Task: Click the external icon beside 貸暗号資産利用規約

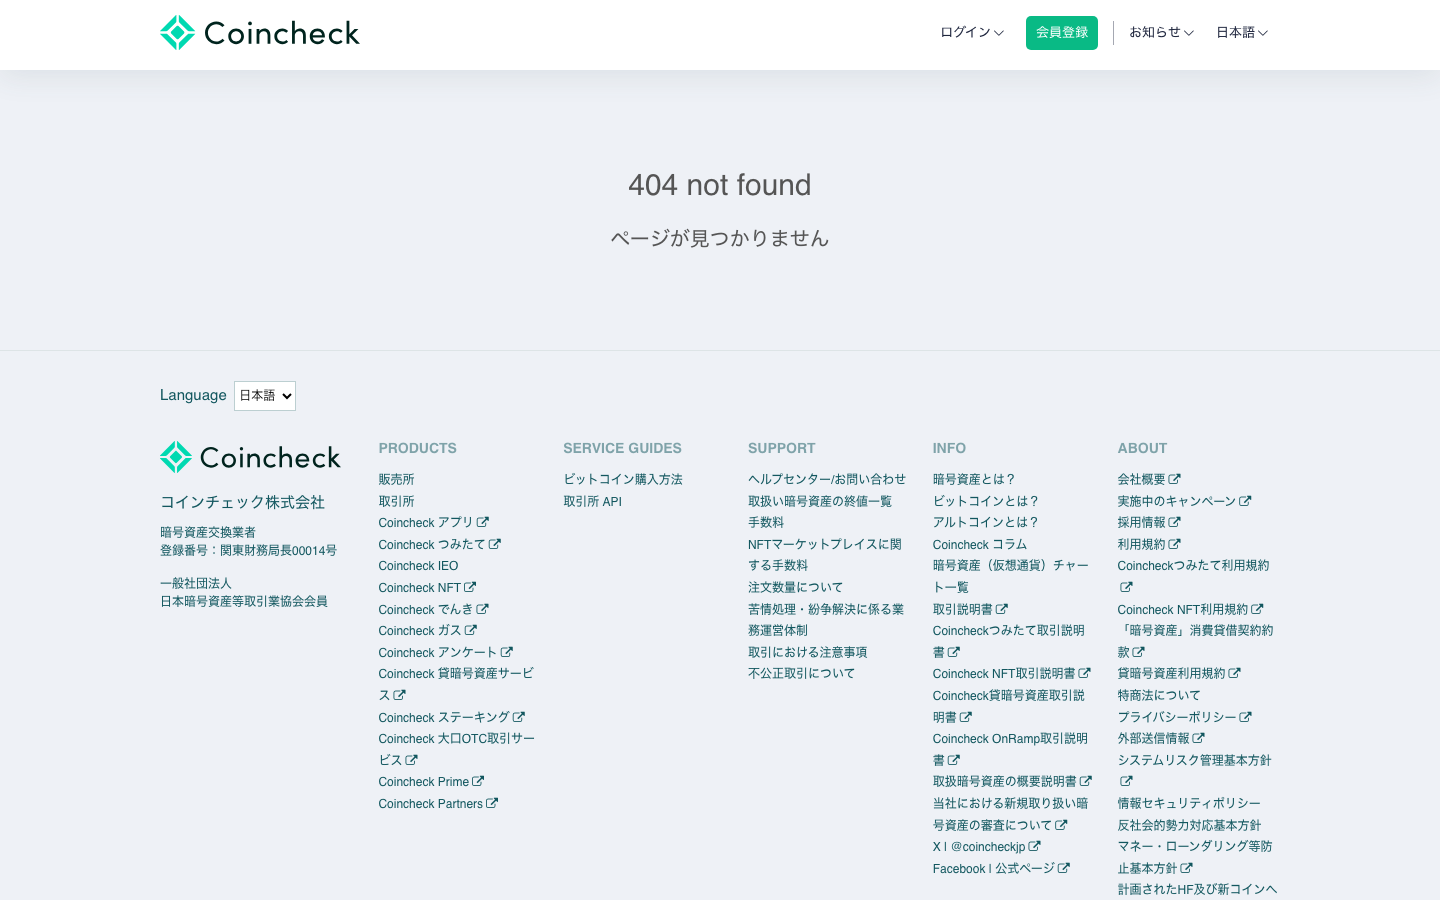Action: pyautogui.click(x=1235, y=673)
